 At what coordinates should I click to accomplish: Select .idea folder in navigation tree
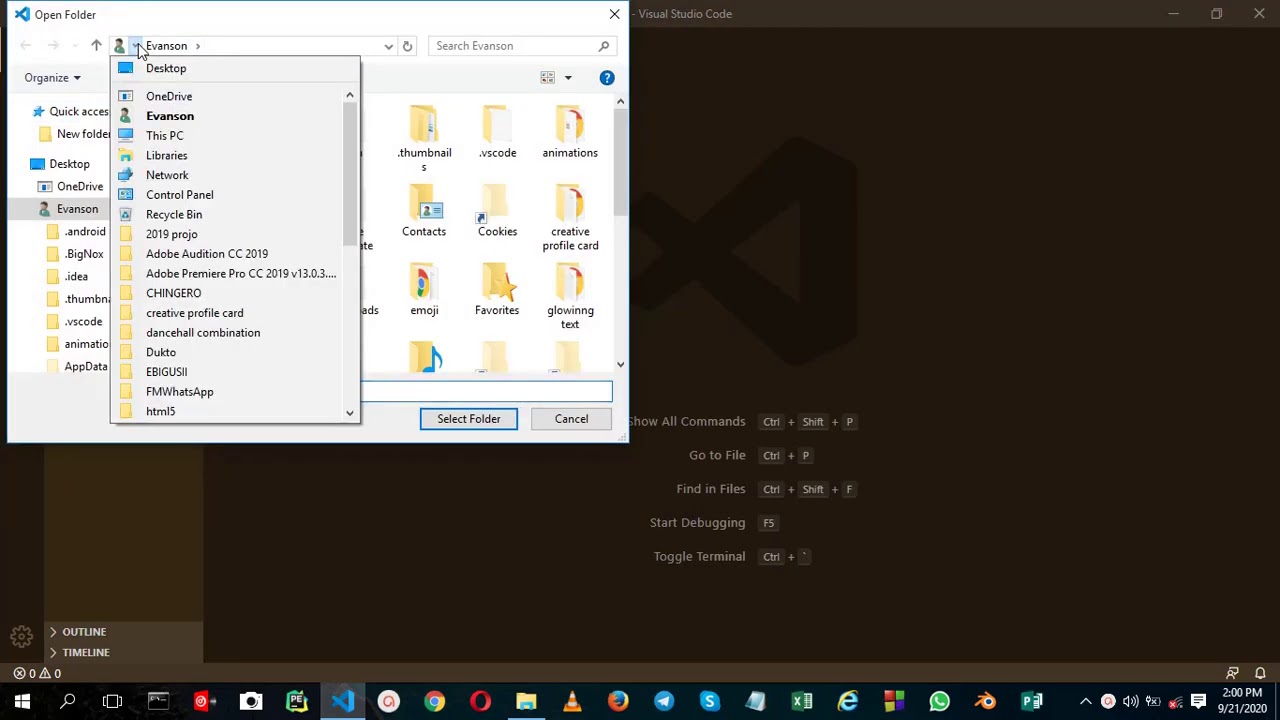click(x=76, y=277)
